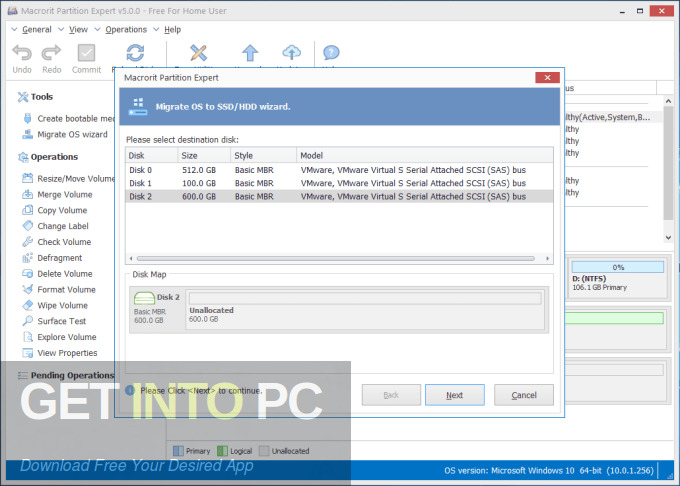
Task: Click the Tools section header
Action: [x=35, y=97]
